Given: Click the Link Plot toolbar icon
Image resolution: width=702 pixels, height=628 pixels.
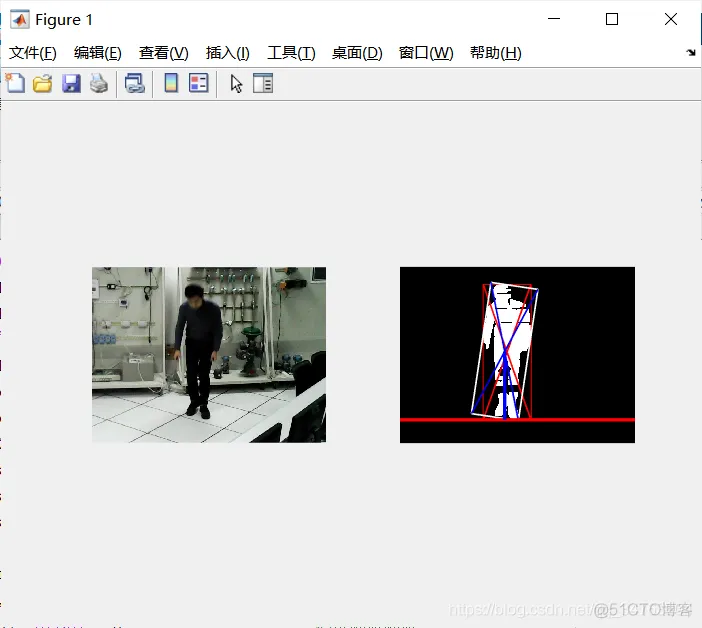Looking at the screenshot, I should [135, 83].
